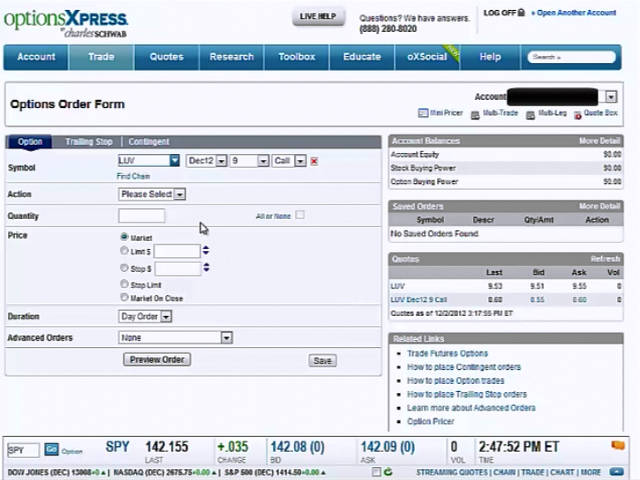Select the Stop price radio button
Image resolution: width=640 pixels, height=480 pixels.
[x=124, y=268]
